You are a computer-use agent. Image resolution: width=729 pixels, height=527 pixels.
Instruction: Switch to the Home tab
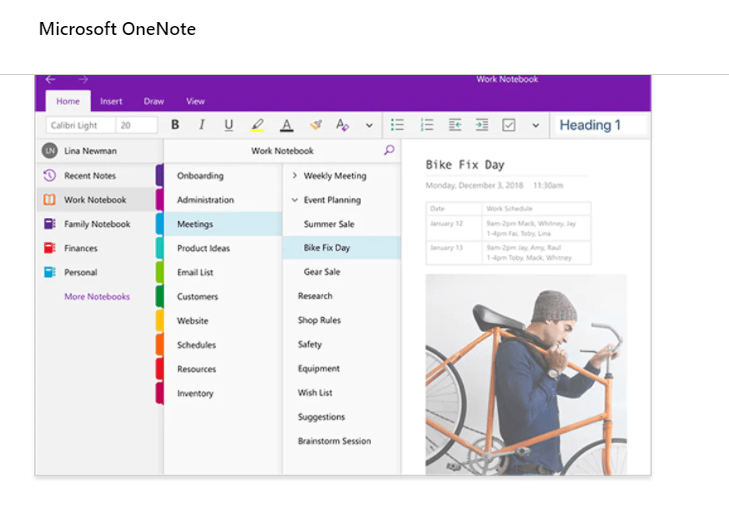coord(68,101)
